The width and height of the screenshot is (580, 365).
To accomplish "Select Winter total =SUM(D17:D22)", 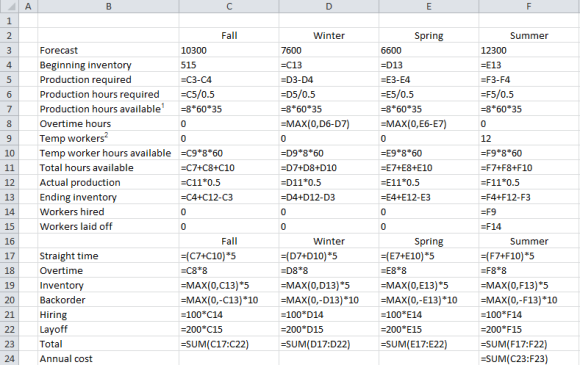I will tap(329, 344).
